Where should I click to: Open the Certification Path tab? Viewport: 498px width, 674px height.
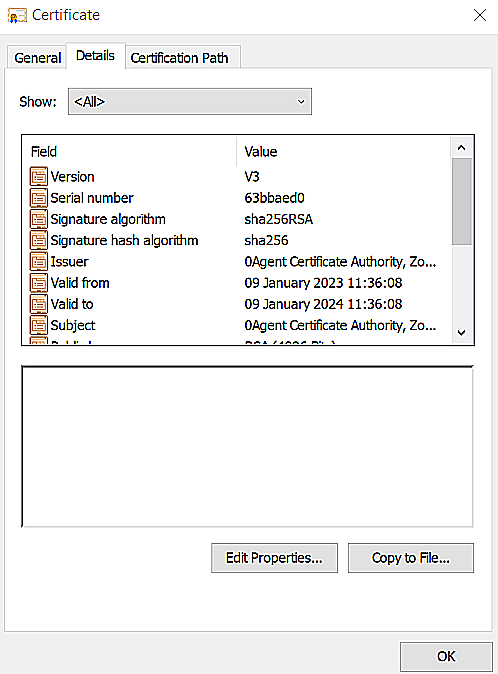[x=180, y=58]
